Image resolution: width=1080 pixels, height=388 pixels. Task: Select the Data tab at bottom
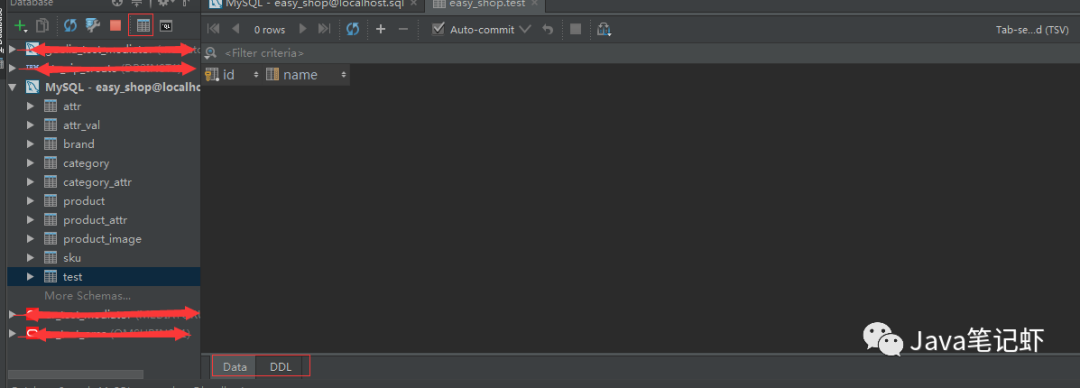point(235,367)
